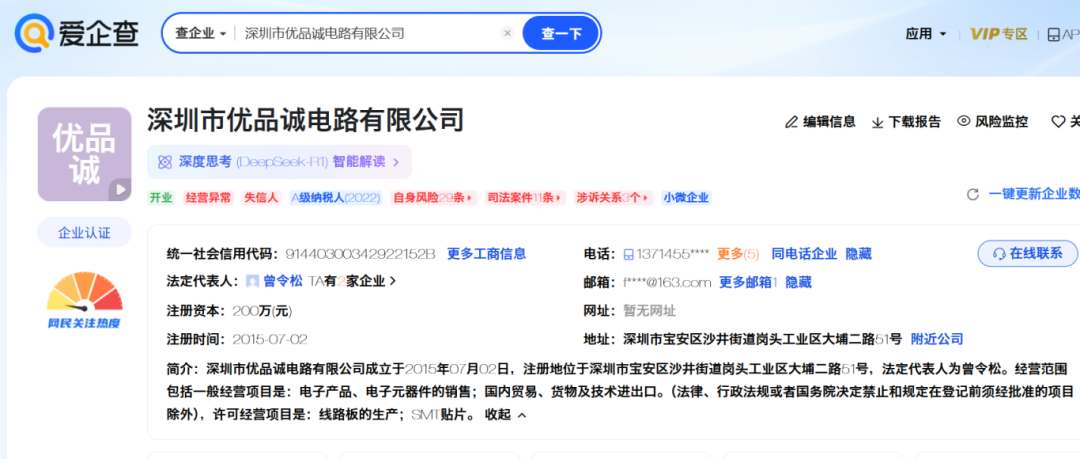Click the 网民关注热度 gauge
The height and width of the screenshot is (459, 1080).
(84, 299)
